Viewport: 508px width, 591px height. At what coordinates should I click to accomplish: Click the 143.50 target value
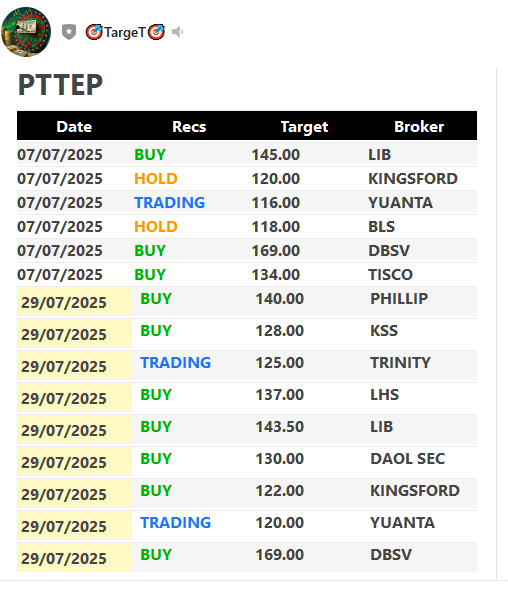coord(280,427)
